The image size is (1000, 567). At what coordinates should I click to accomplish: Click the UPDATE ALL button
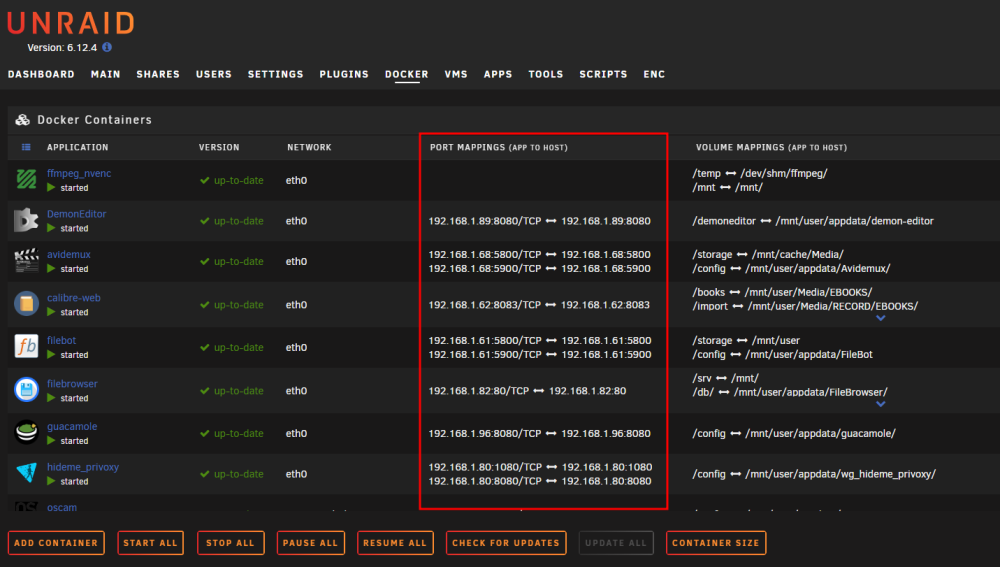tap(616, 543)
